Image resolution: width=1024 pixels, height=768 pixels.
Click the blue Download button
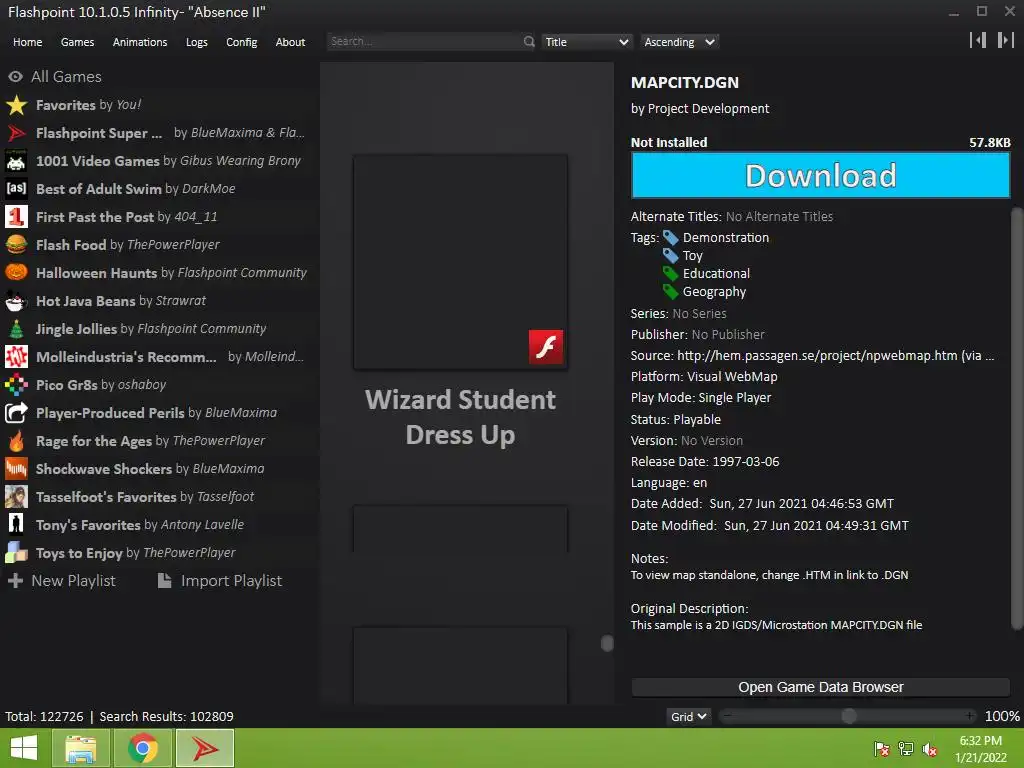click(x=820, y=175)
